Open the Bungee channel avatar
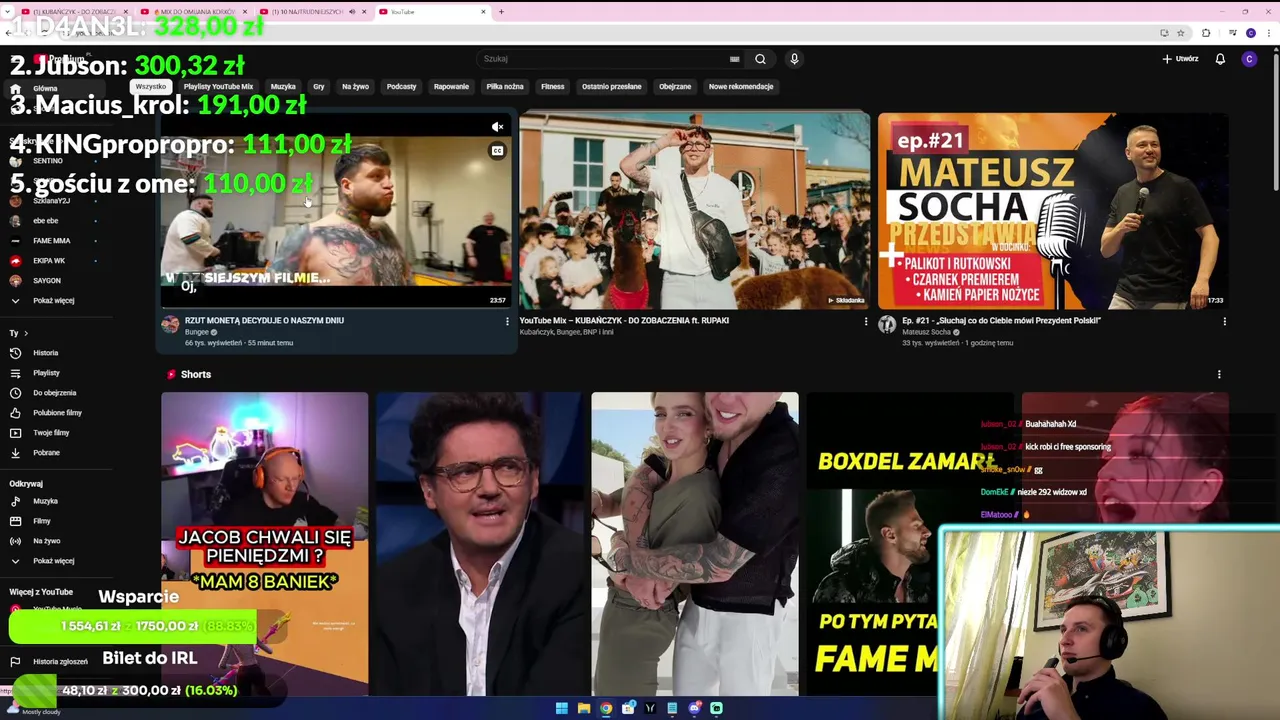The height and width of the screenshot is (720, 1280). click(x=170, y=325)
